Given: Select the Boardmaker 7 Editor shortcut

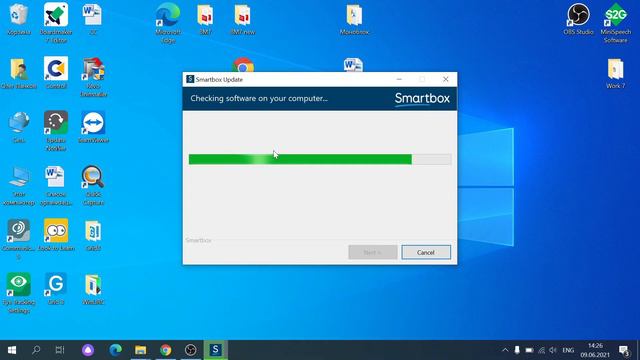Looking at the screenshot, I should click(56, 22).
